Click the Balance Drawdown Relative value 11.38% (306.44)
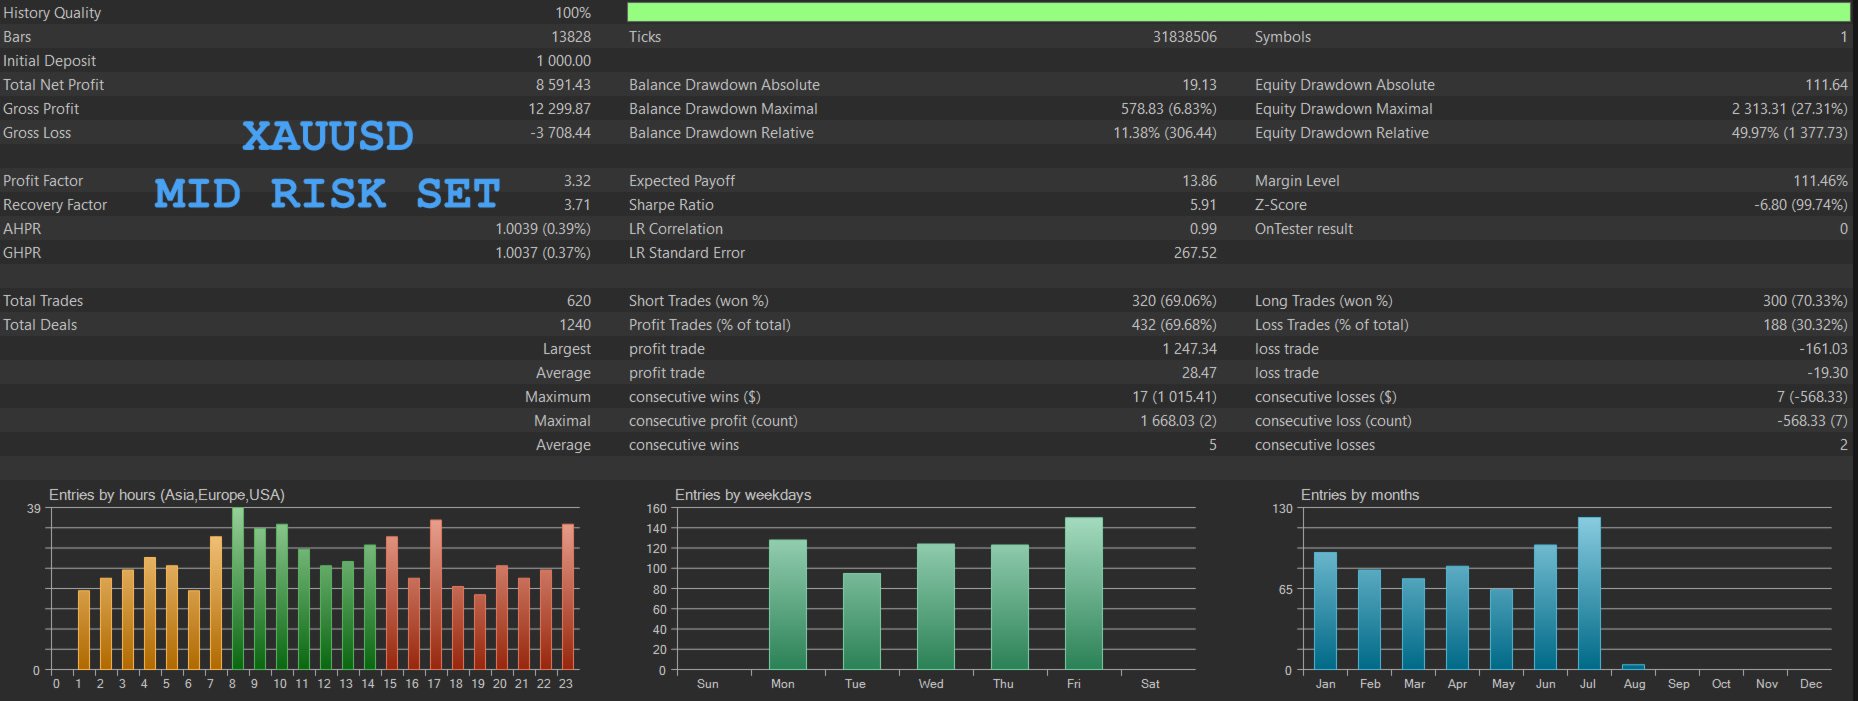Viewport: 1858px width, 701px height. click(1165, 133)
